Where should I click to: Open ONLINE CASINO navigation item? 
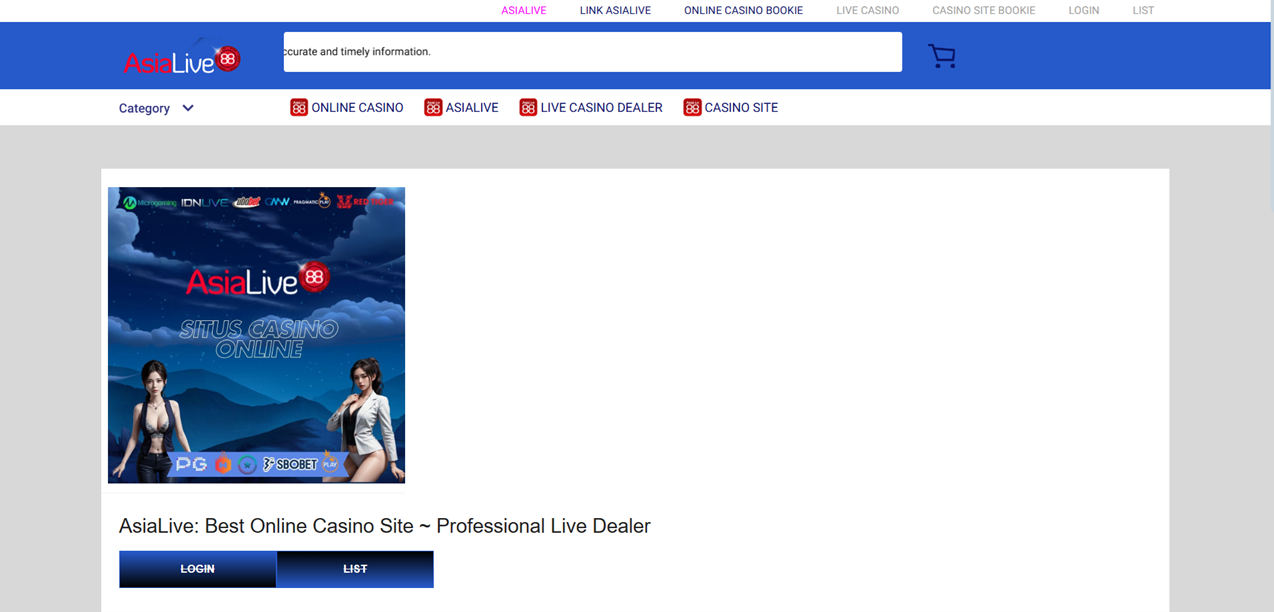click(357, 107)
